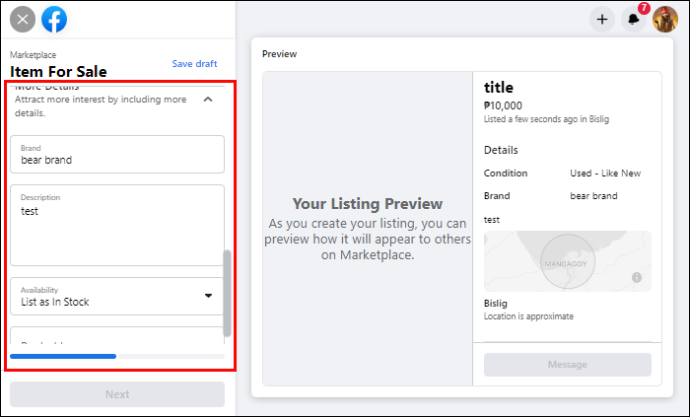Open the Availability dropdown arrow
The width and height of the screenshot is (690, 417).
pyautogui.click(x=208, y=296)
